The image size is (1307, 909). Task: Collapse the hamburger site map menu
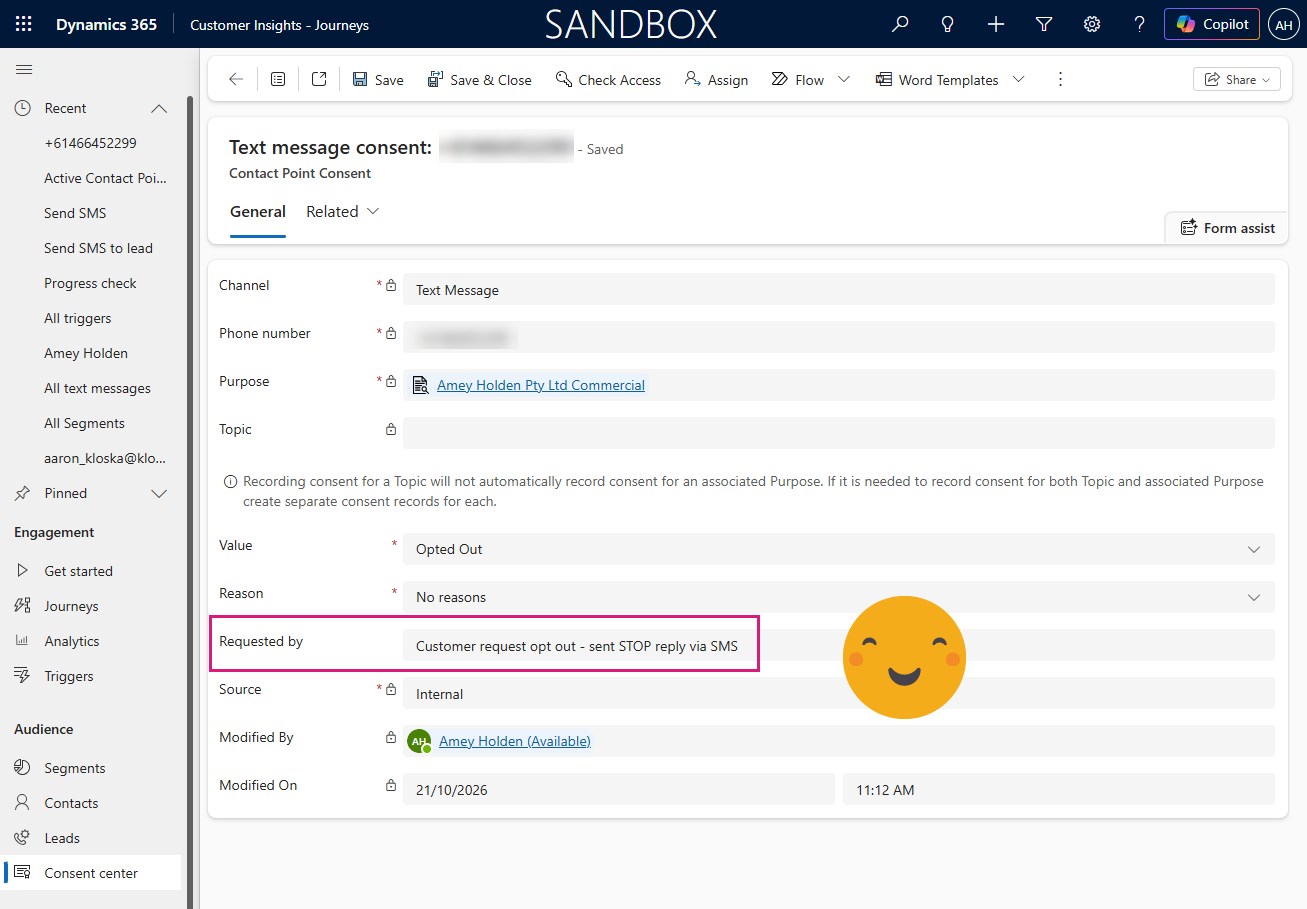pyautogui.click(x=24, y=70)
